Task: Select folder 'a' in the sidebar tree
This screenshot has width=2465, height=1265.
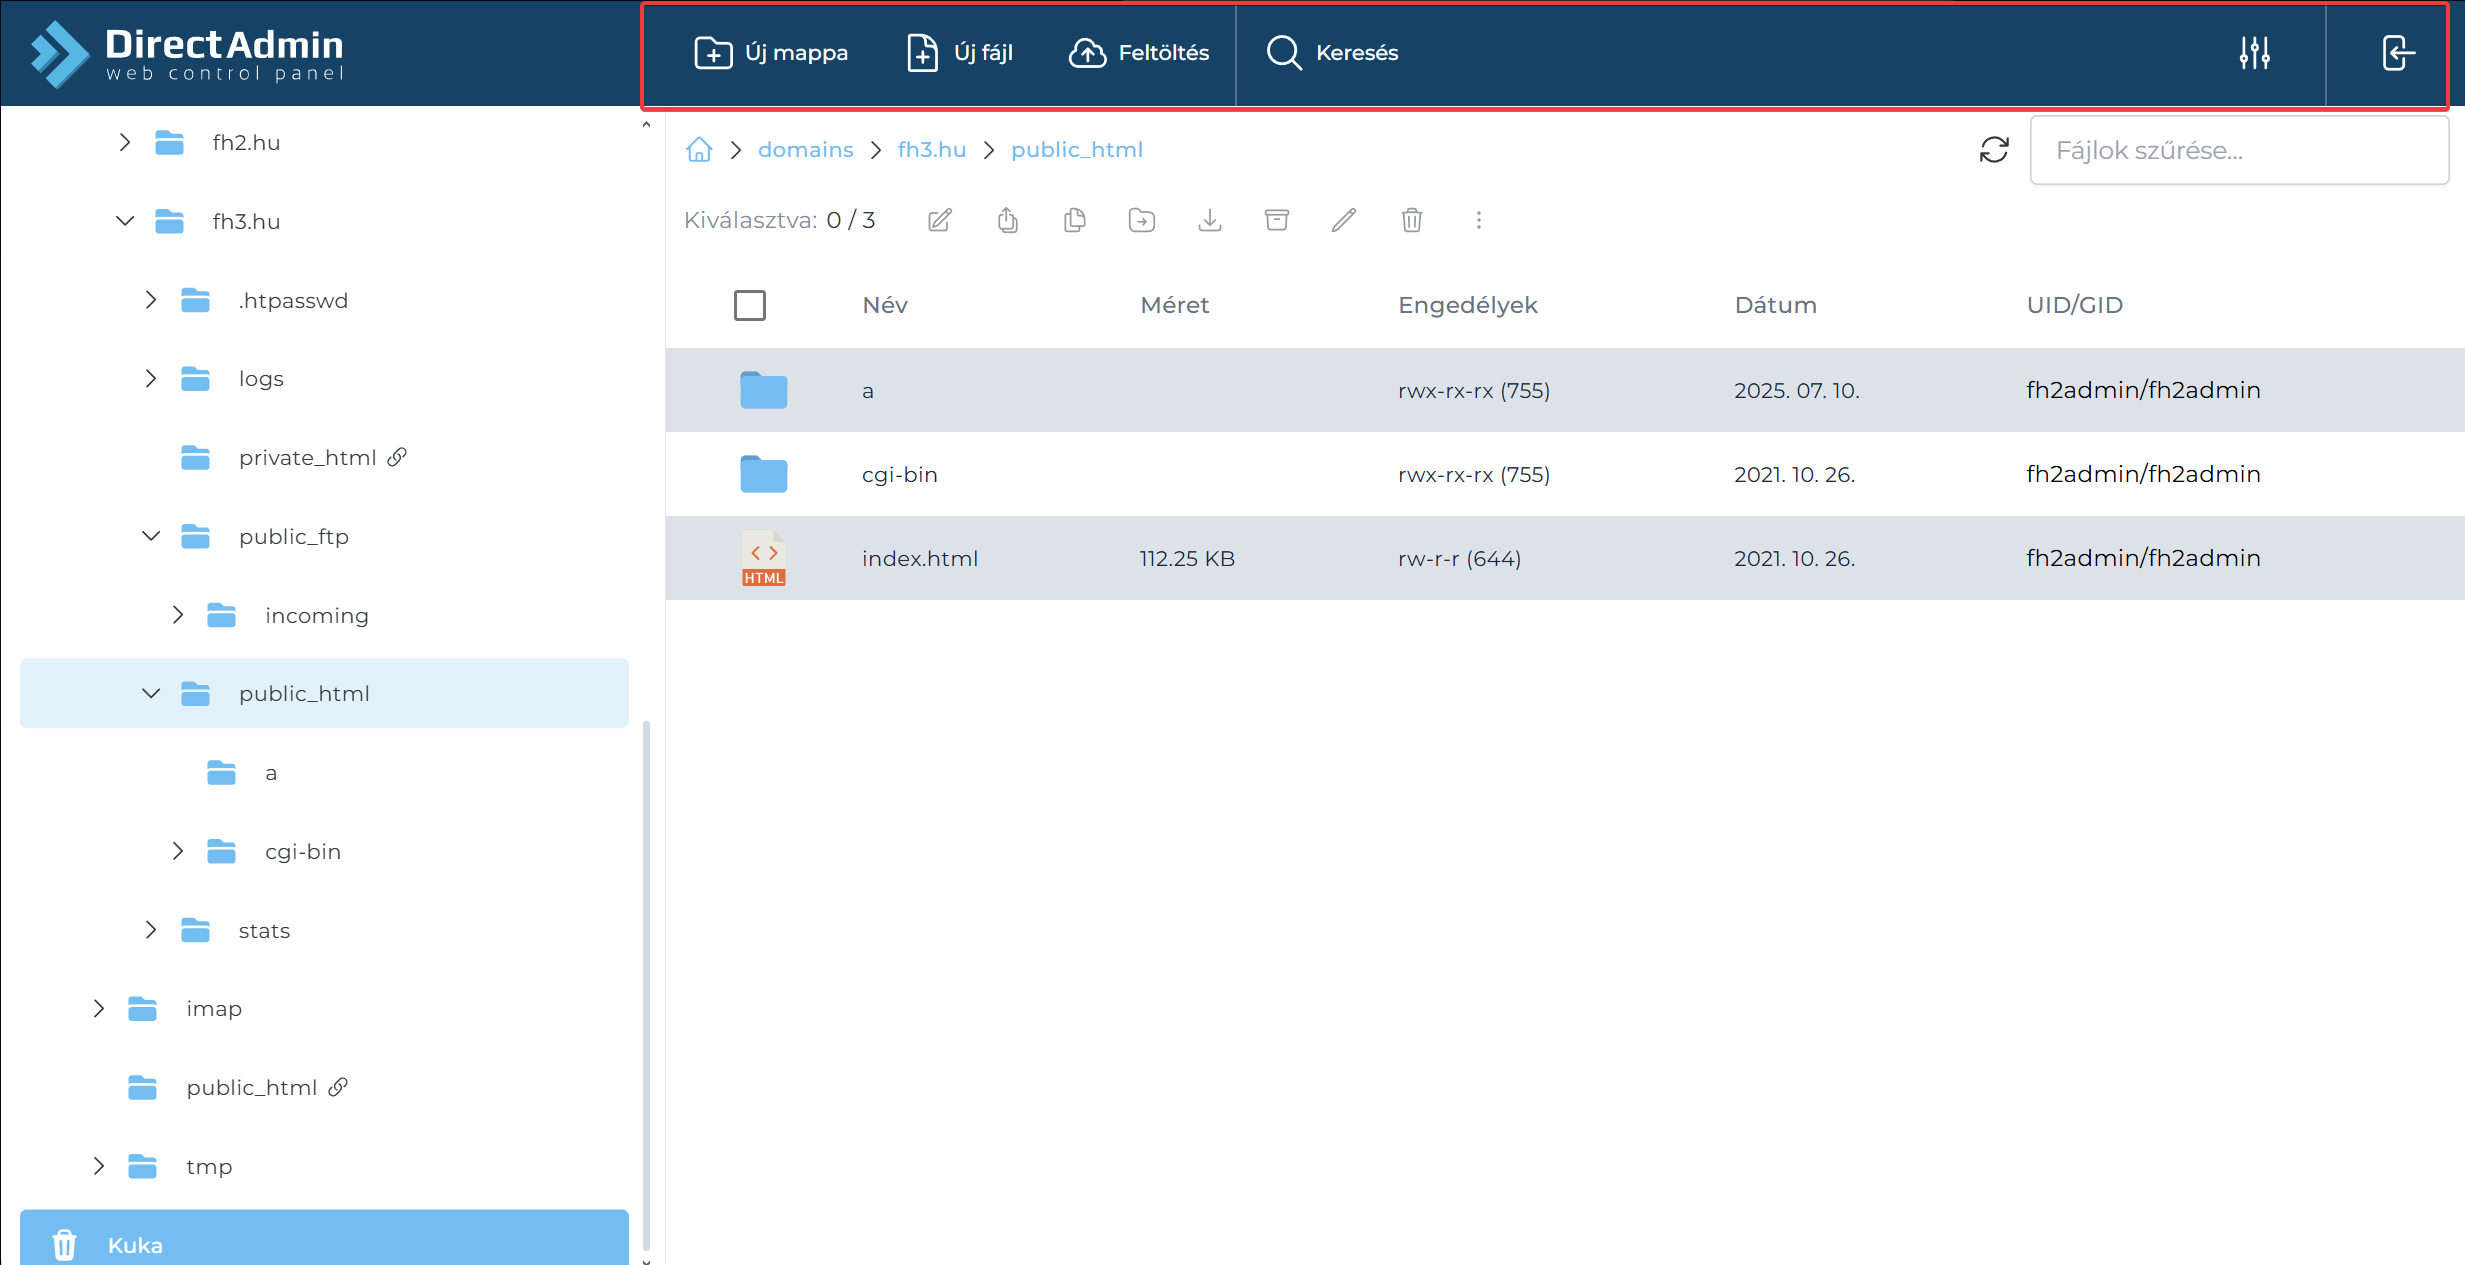Action: click(x=270, y=773)
